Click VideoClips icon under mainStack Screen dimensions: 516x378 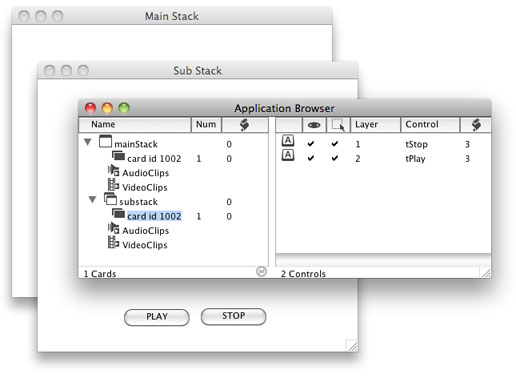coord(113,185)
